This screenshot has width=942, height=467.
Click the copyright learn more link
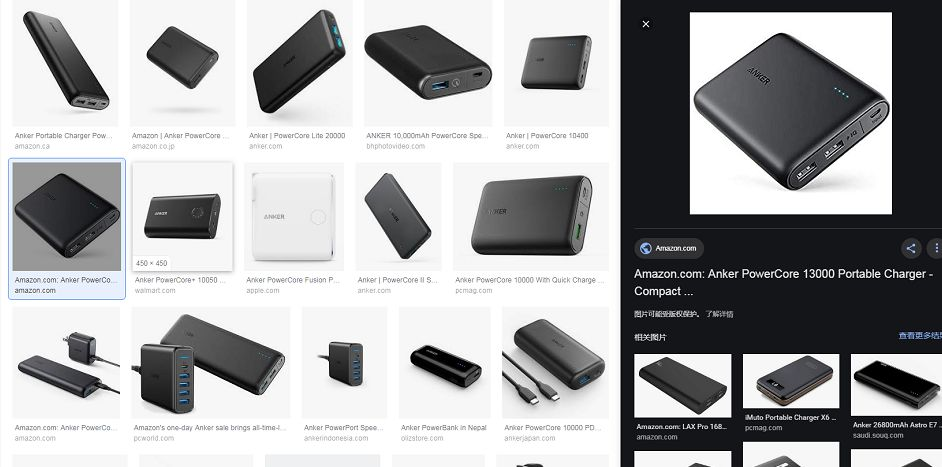719,314
